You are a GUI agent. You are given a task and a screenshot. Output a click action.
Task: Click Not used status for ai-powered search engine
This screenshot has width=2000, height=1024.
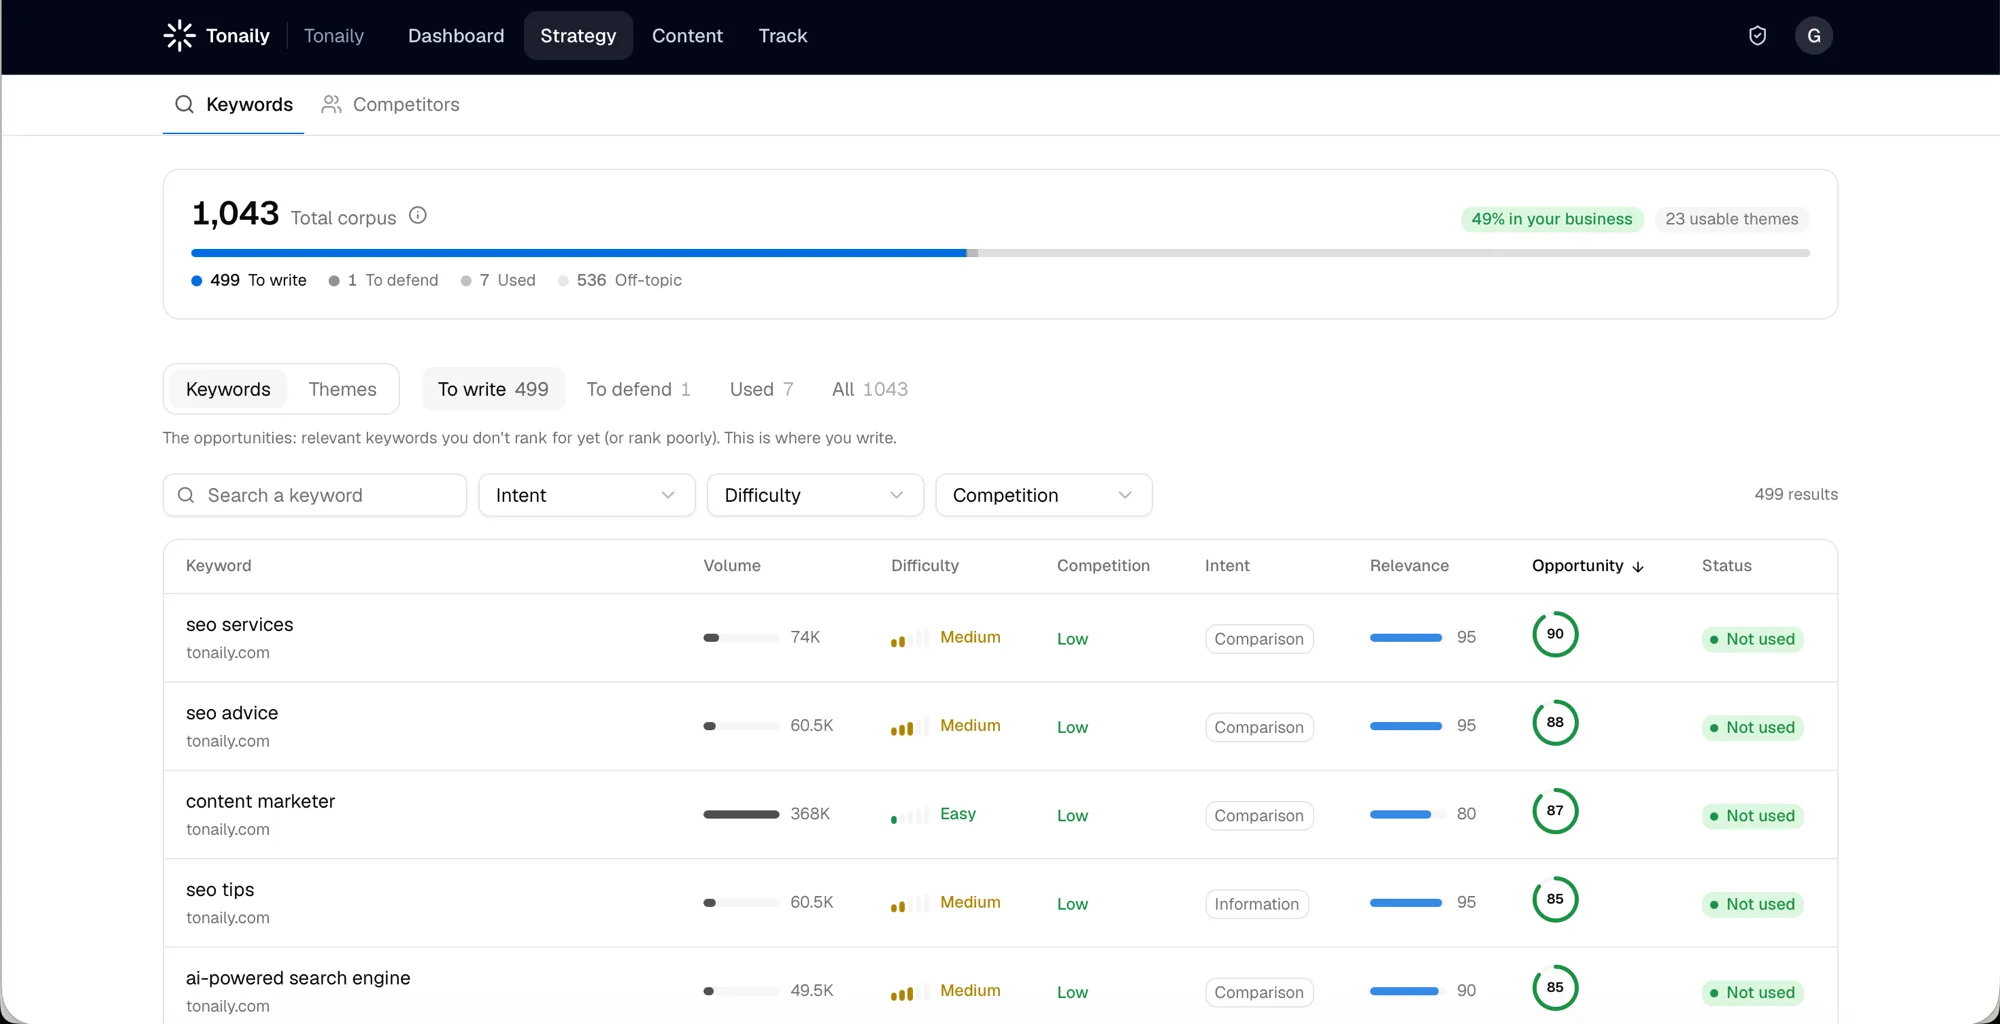point(1752,992)
